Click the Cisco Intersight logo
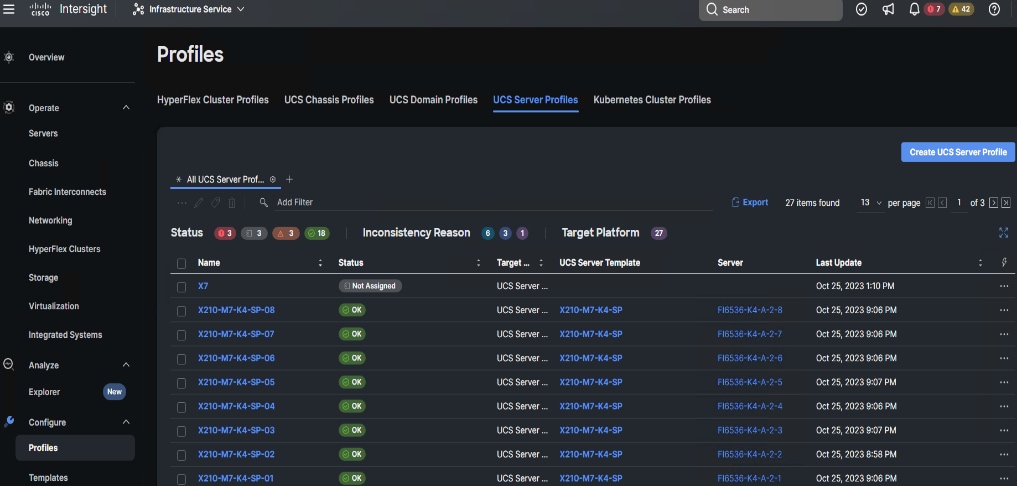This screenshot has height=486, width=1017. point(68,10)
